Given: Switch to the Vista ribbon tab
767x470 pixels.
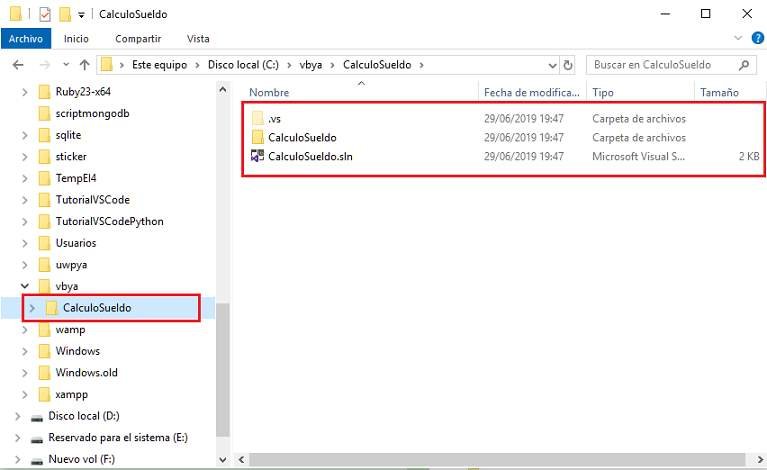Looking at the screenshot, I should click(x=198, y=38).
